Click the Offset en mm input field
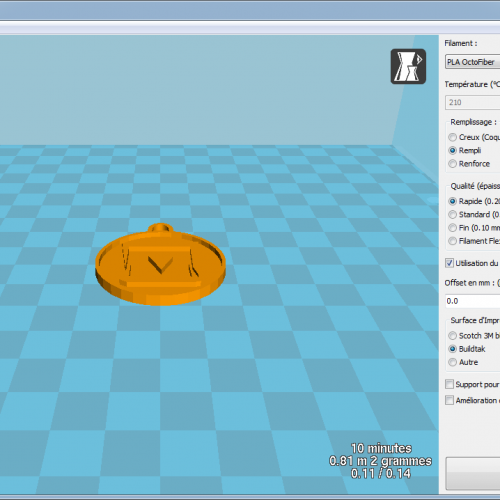The image size is (500, 500). [x=473, y=301]
